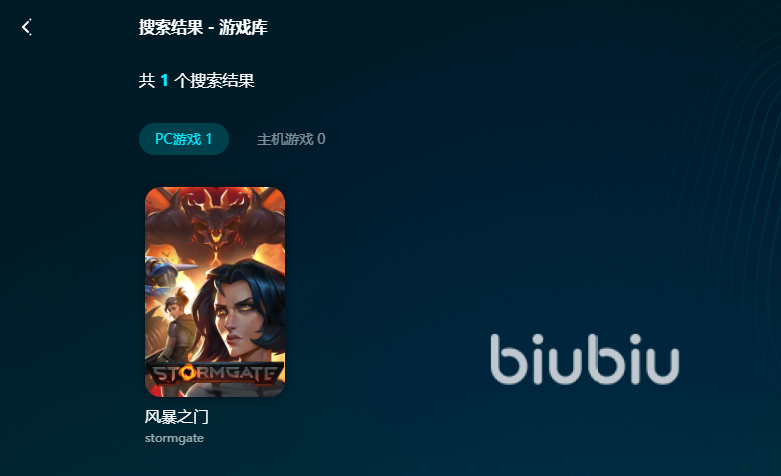Click the 1 count in PC游戏 pill

(209, 139)
